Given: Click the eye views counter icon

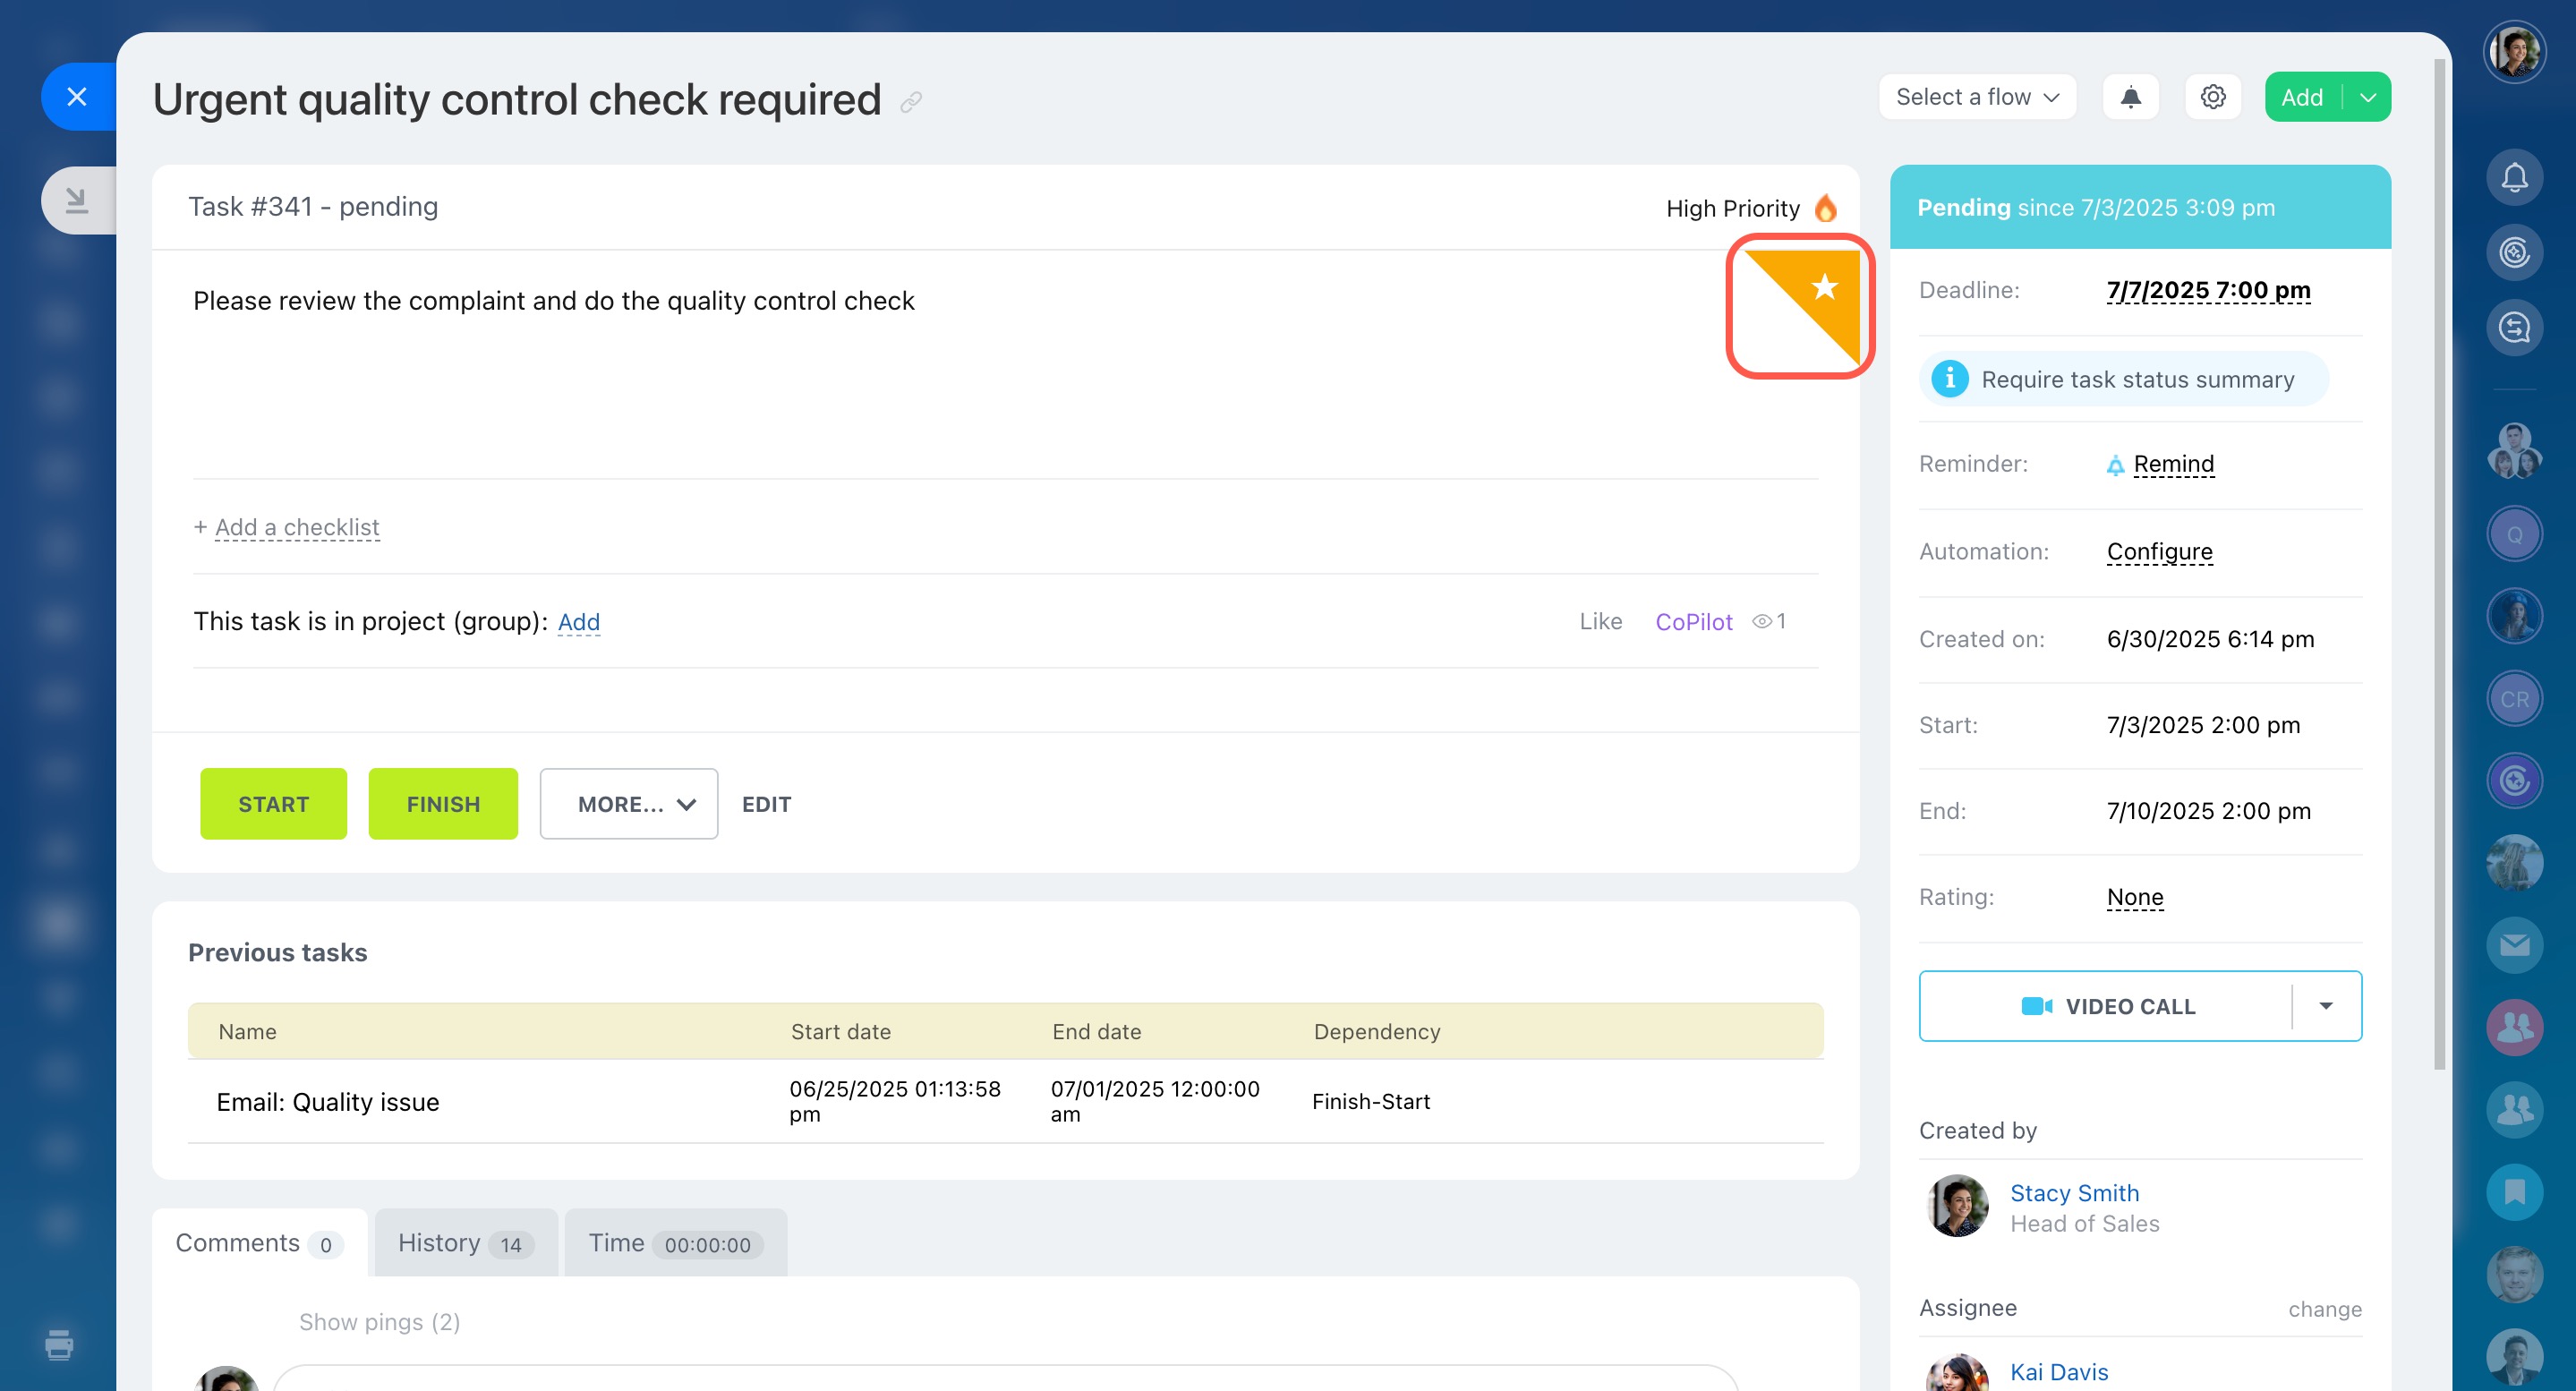Looking at the screenshot, I should pos(1762,622).
